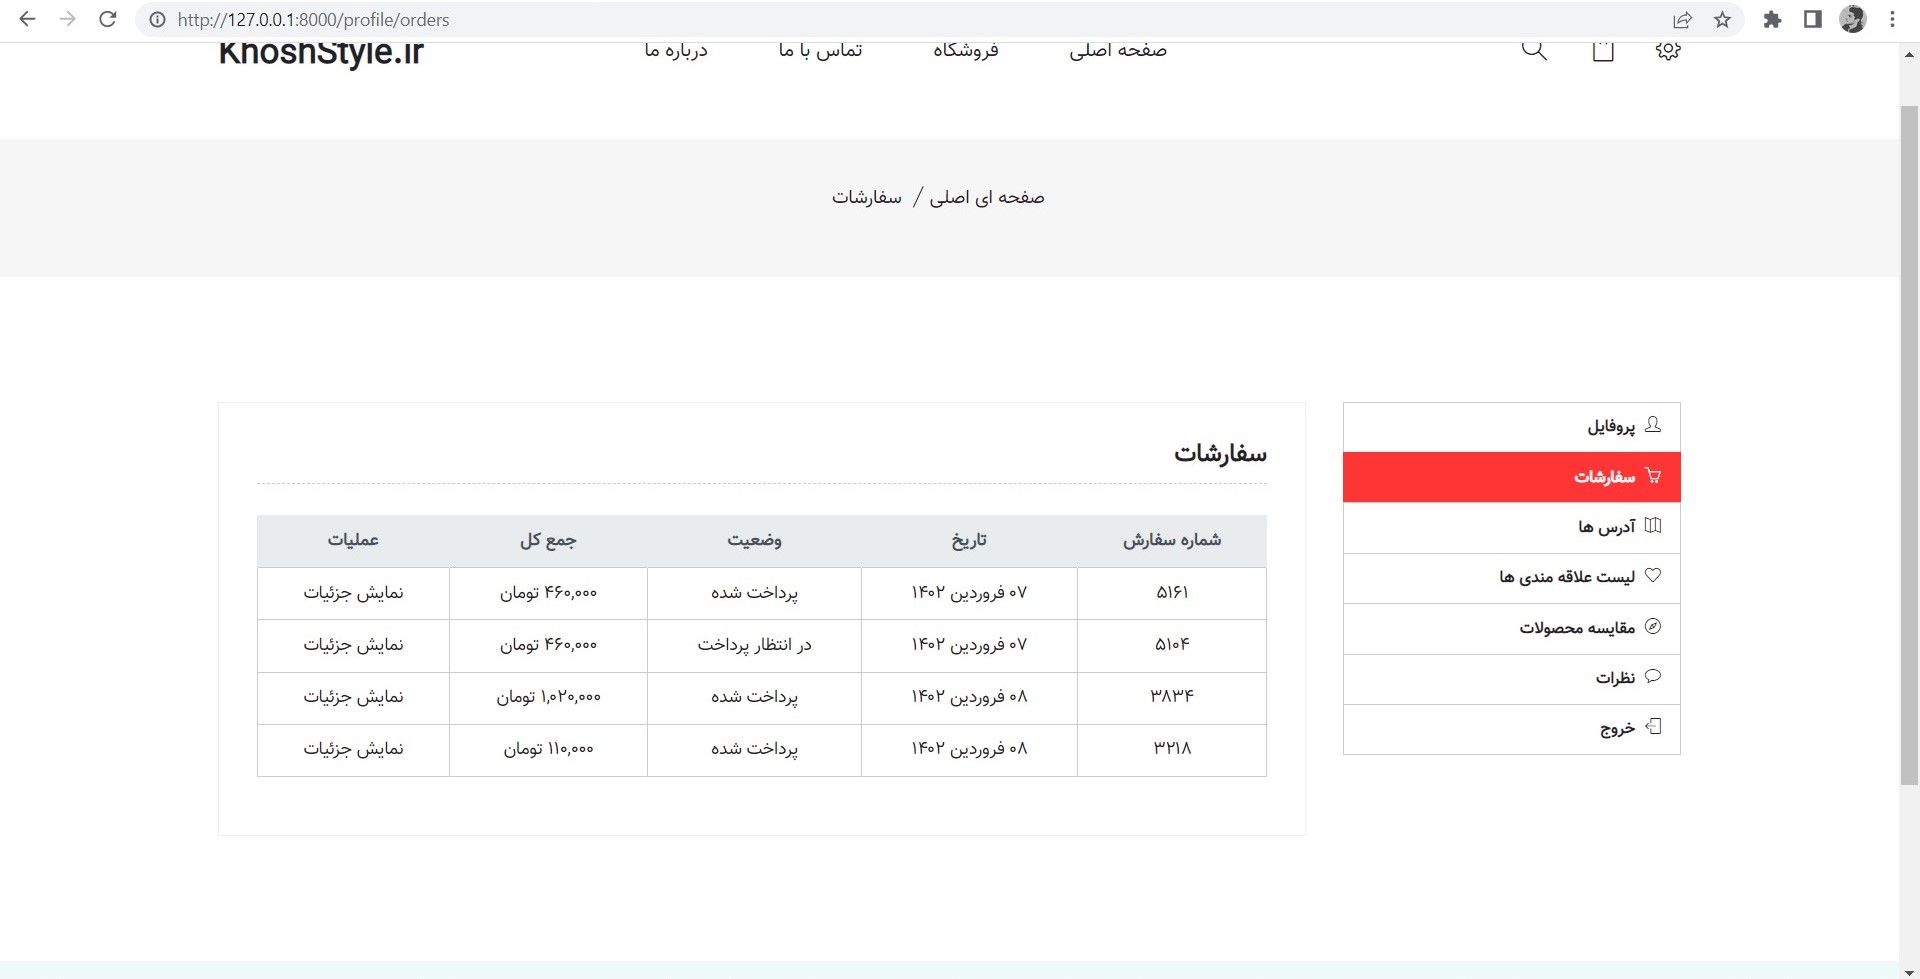Select تماس با ما in the navigation

point(820,49)
